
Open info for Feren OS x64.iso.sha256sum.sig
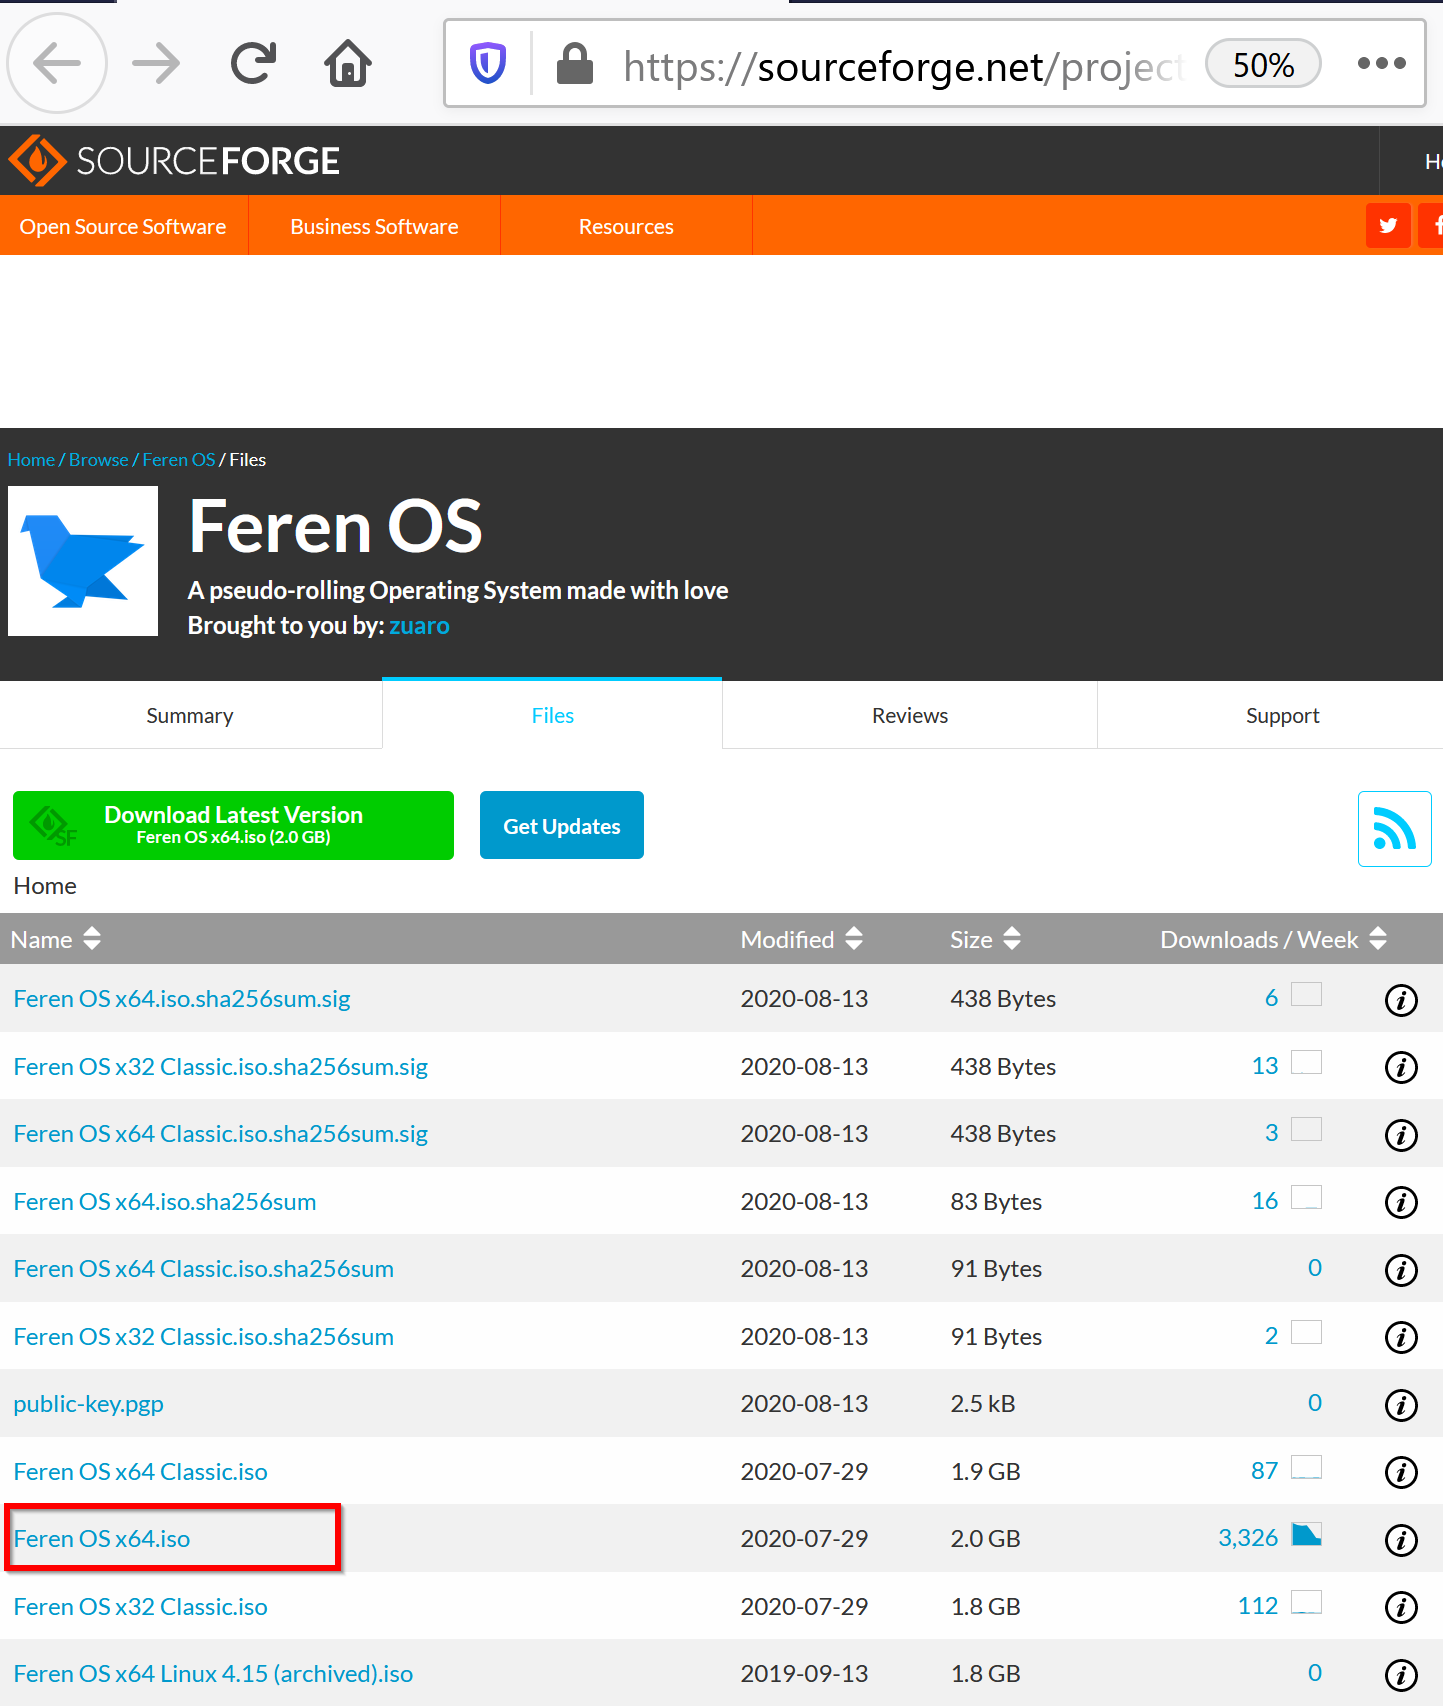point(1401,999)
